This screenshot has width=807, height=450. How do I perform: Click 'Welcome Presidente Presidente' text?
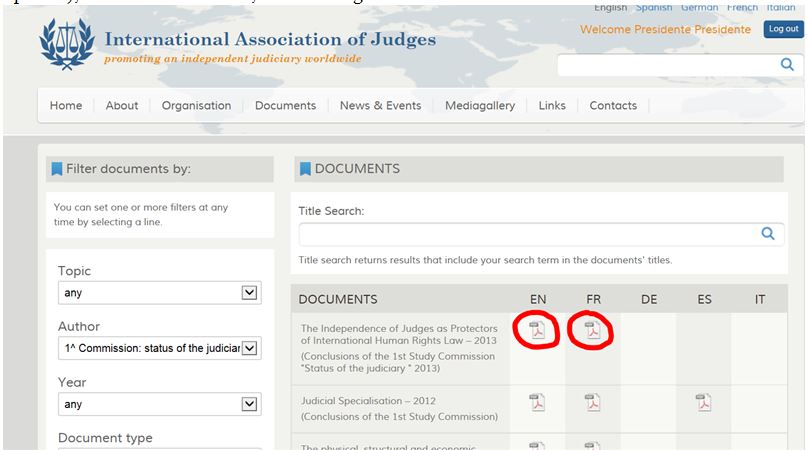665,29
